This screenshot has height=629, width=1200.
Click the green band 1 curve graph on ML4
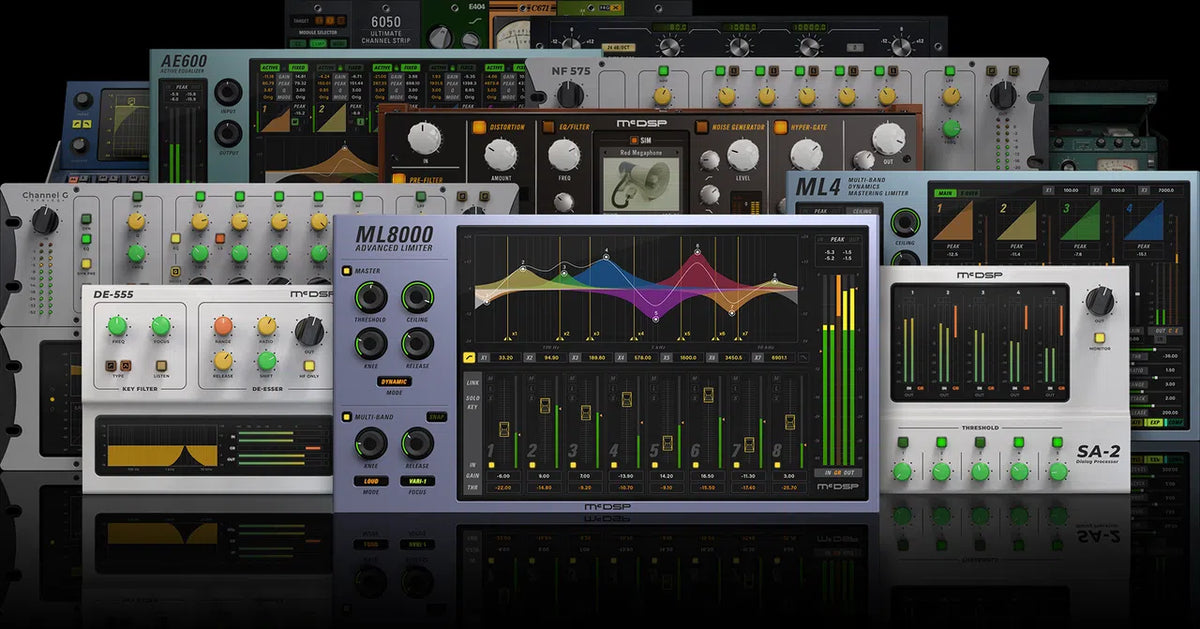click(956, 221)
